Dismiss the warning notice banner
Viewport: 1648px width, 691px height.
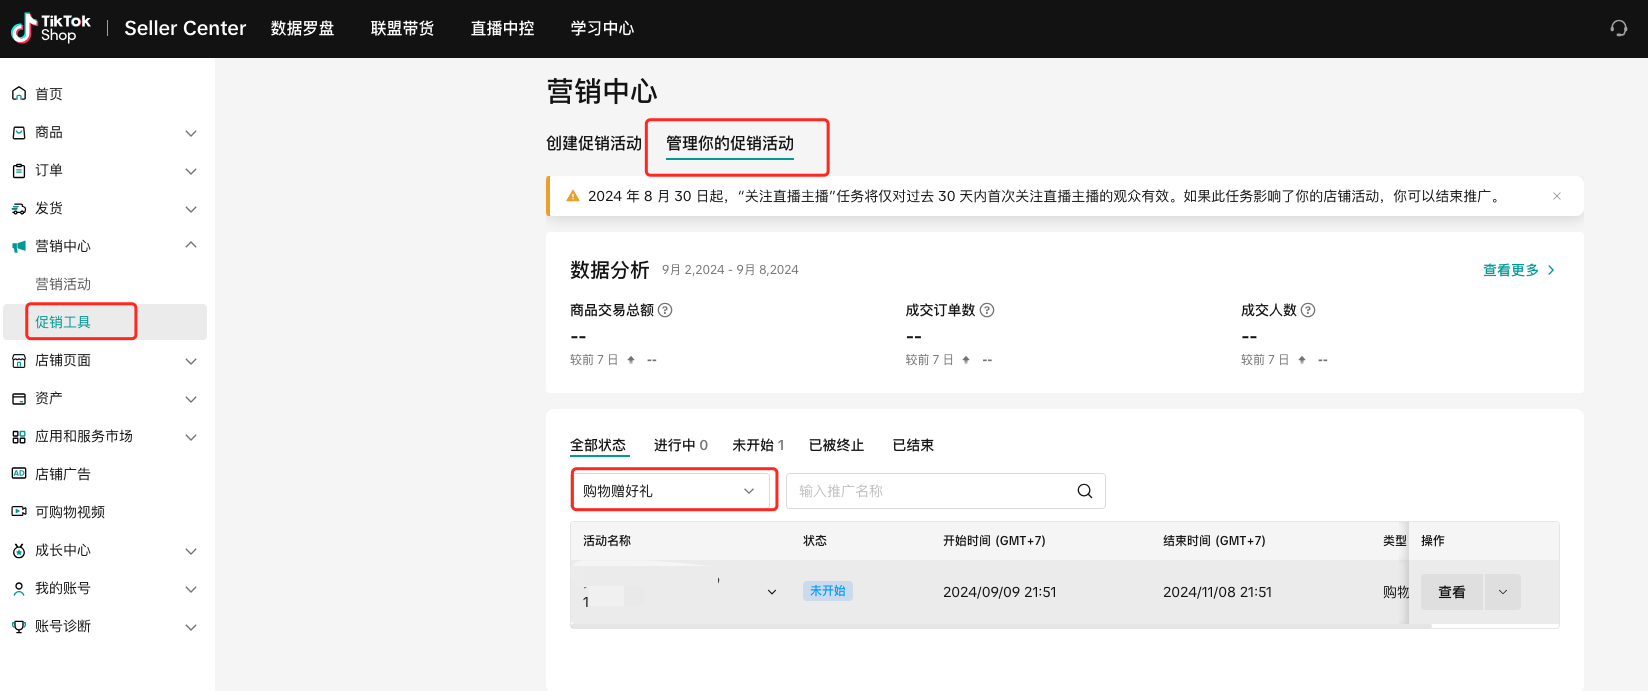point(1556,196)
